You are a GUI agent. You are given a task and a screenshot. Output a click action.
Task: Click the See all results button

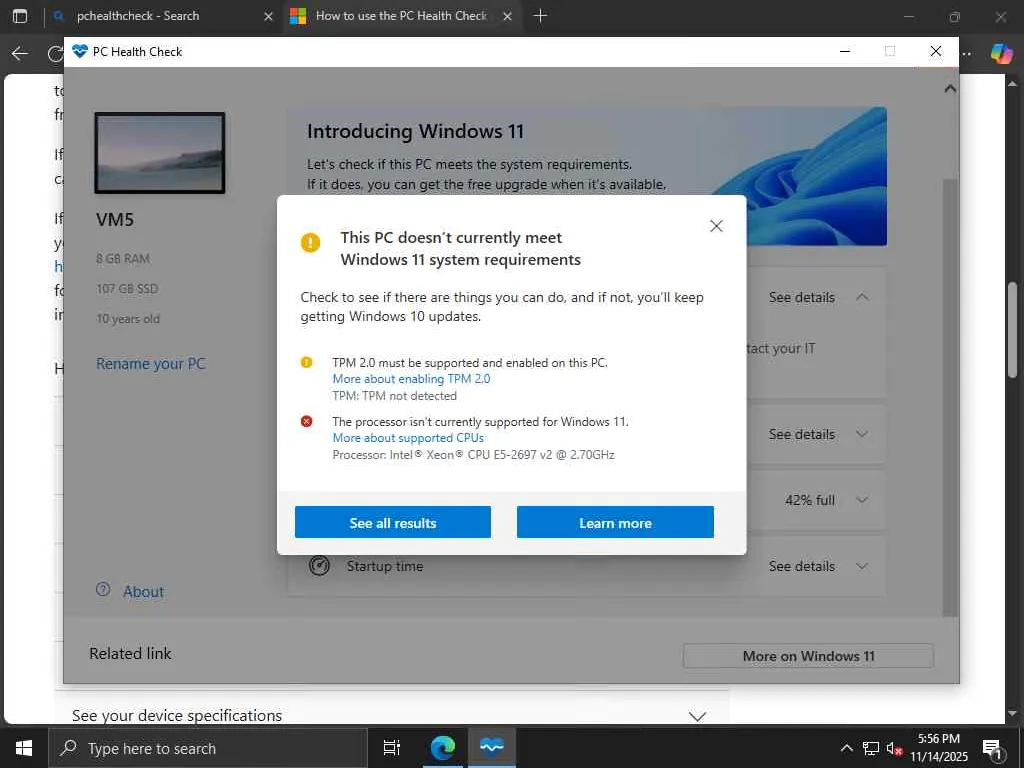pyautogui.click(x=392, y=522)
